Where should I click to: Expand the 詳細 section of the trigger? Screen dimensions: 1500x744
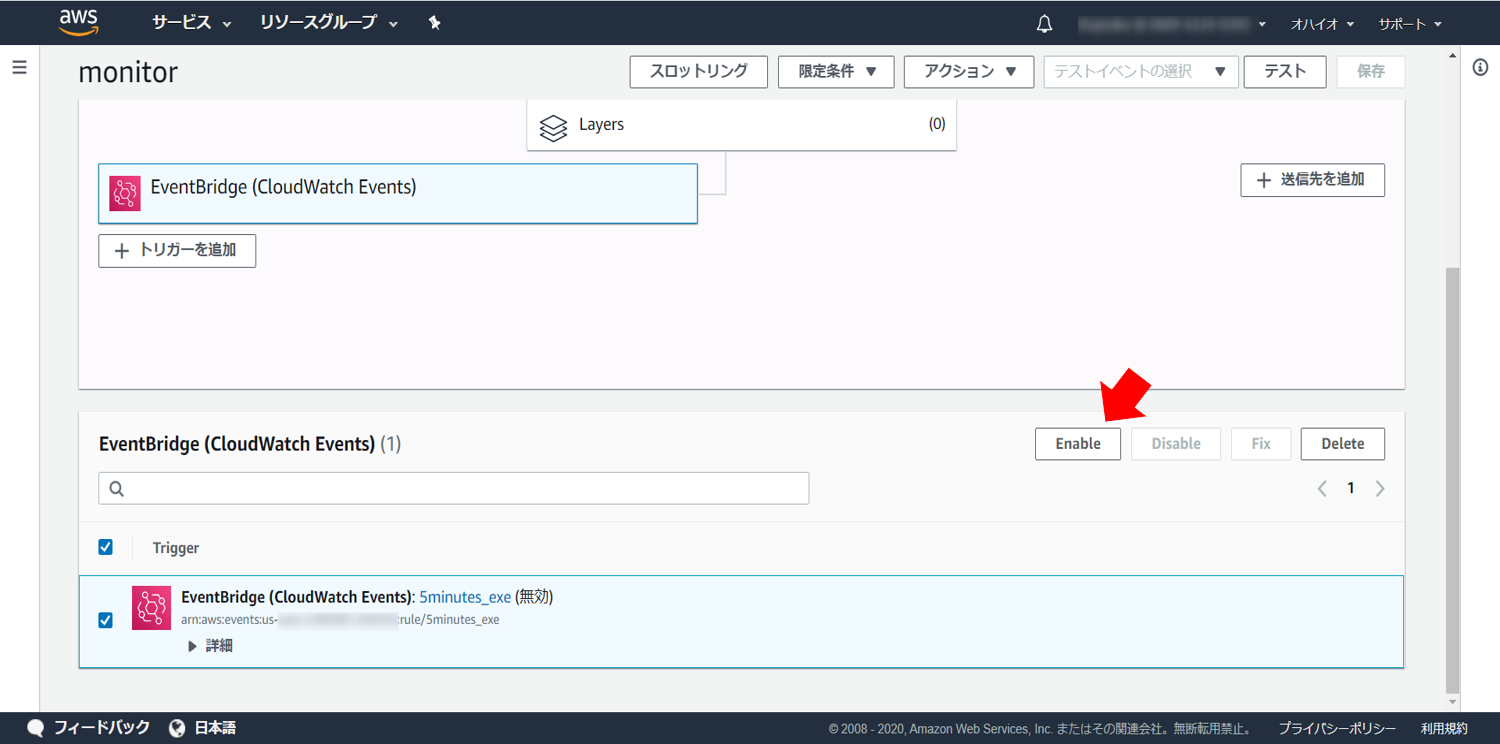pos(211,646)
